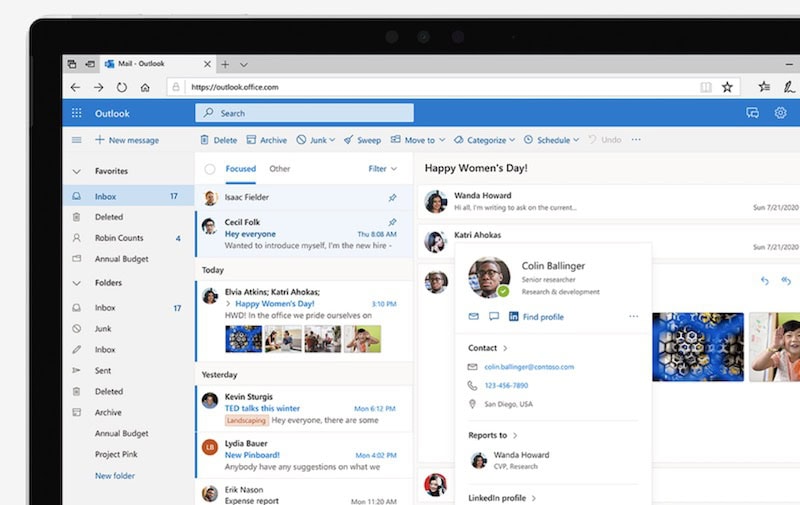Delete the selected message
800x505 pixels.
click(218, 140)
